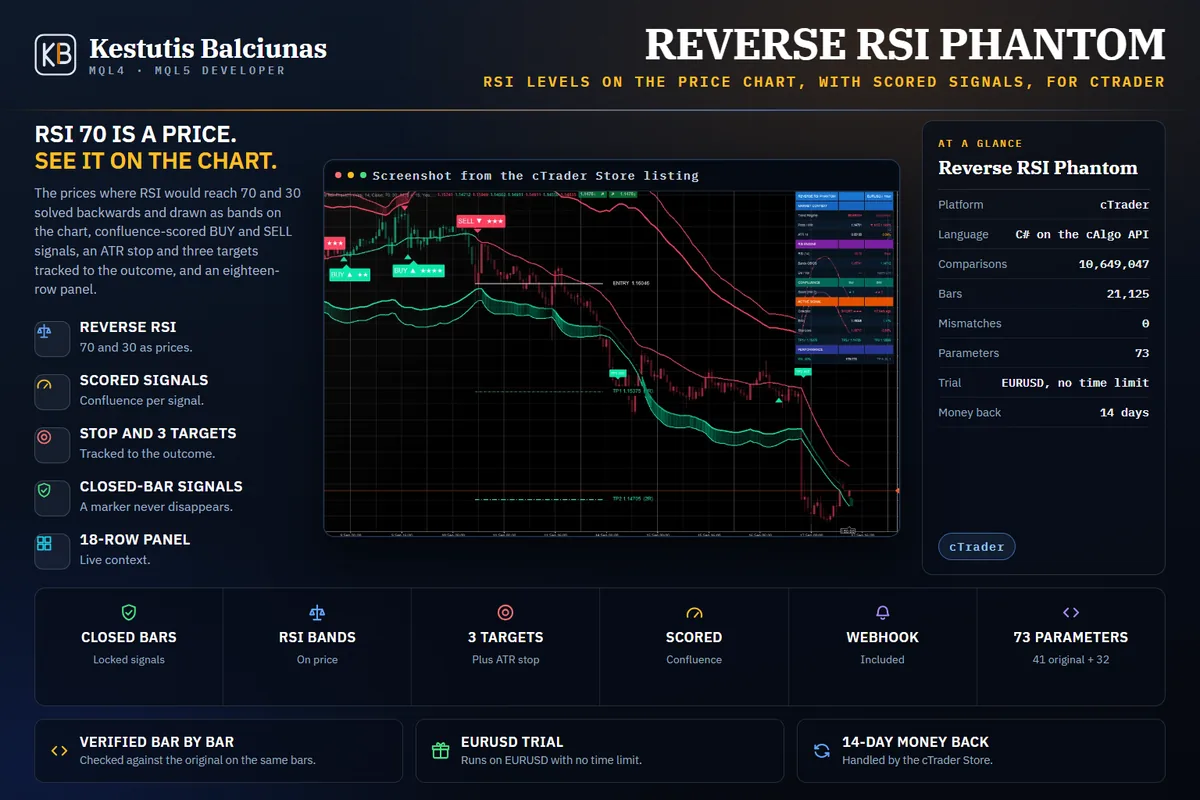The image size is (1200, 800).
Task: Click the scales icon above RSI BANDS
Action: pos(317,612)
